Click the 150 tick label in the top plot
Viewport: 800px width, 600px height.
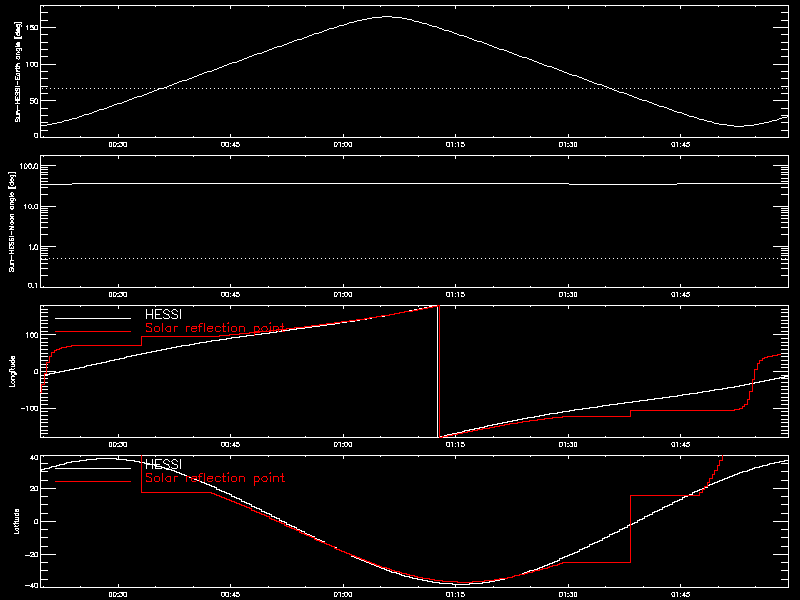[x=32, y=28]
